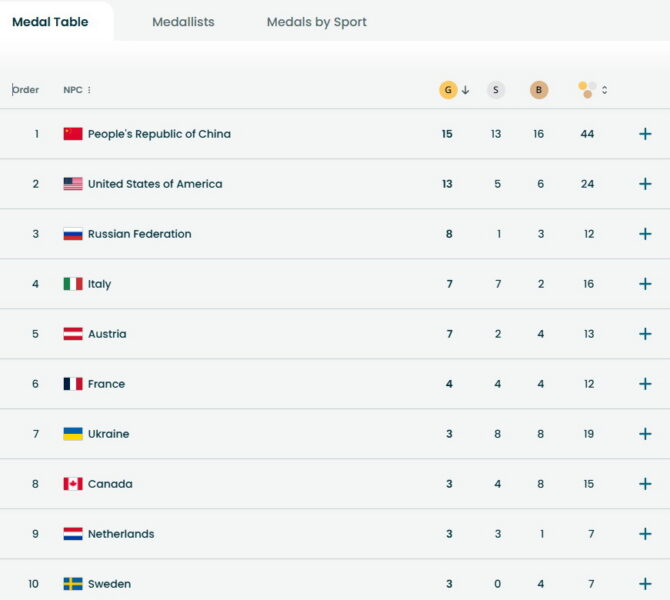Expand People's Republic of China row
This screenshot has height=600, width=670.
pos(645,134)
